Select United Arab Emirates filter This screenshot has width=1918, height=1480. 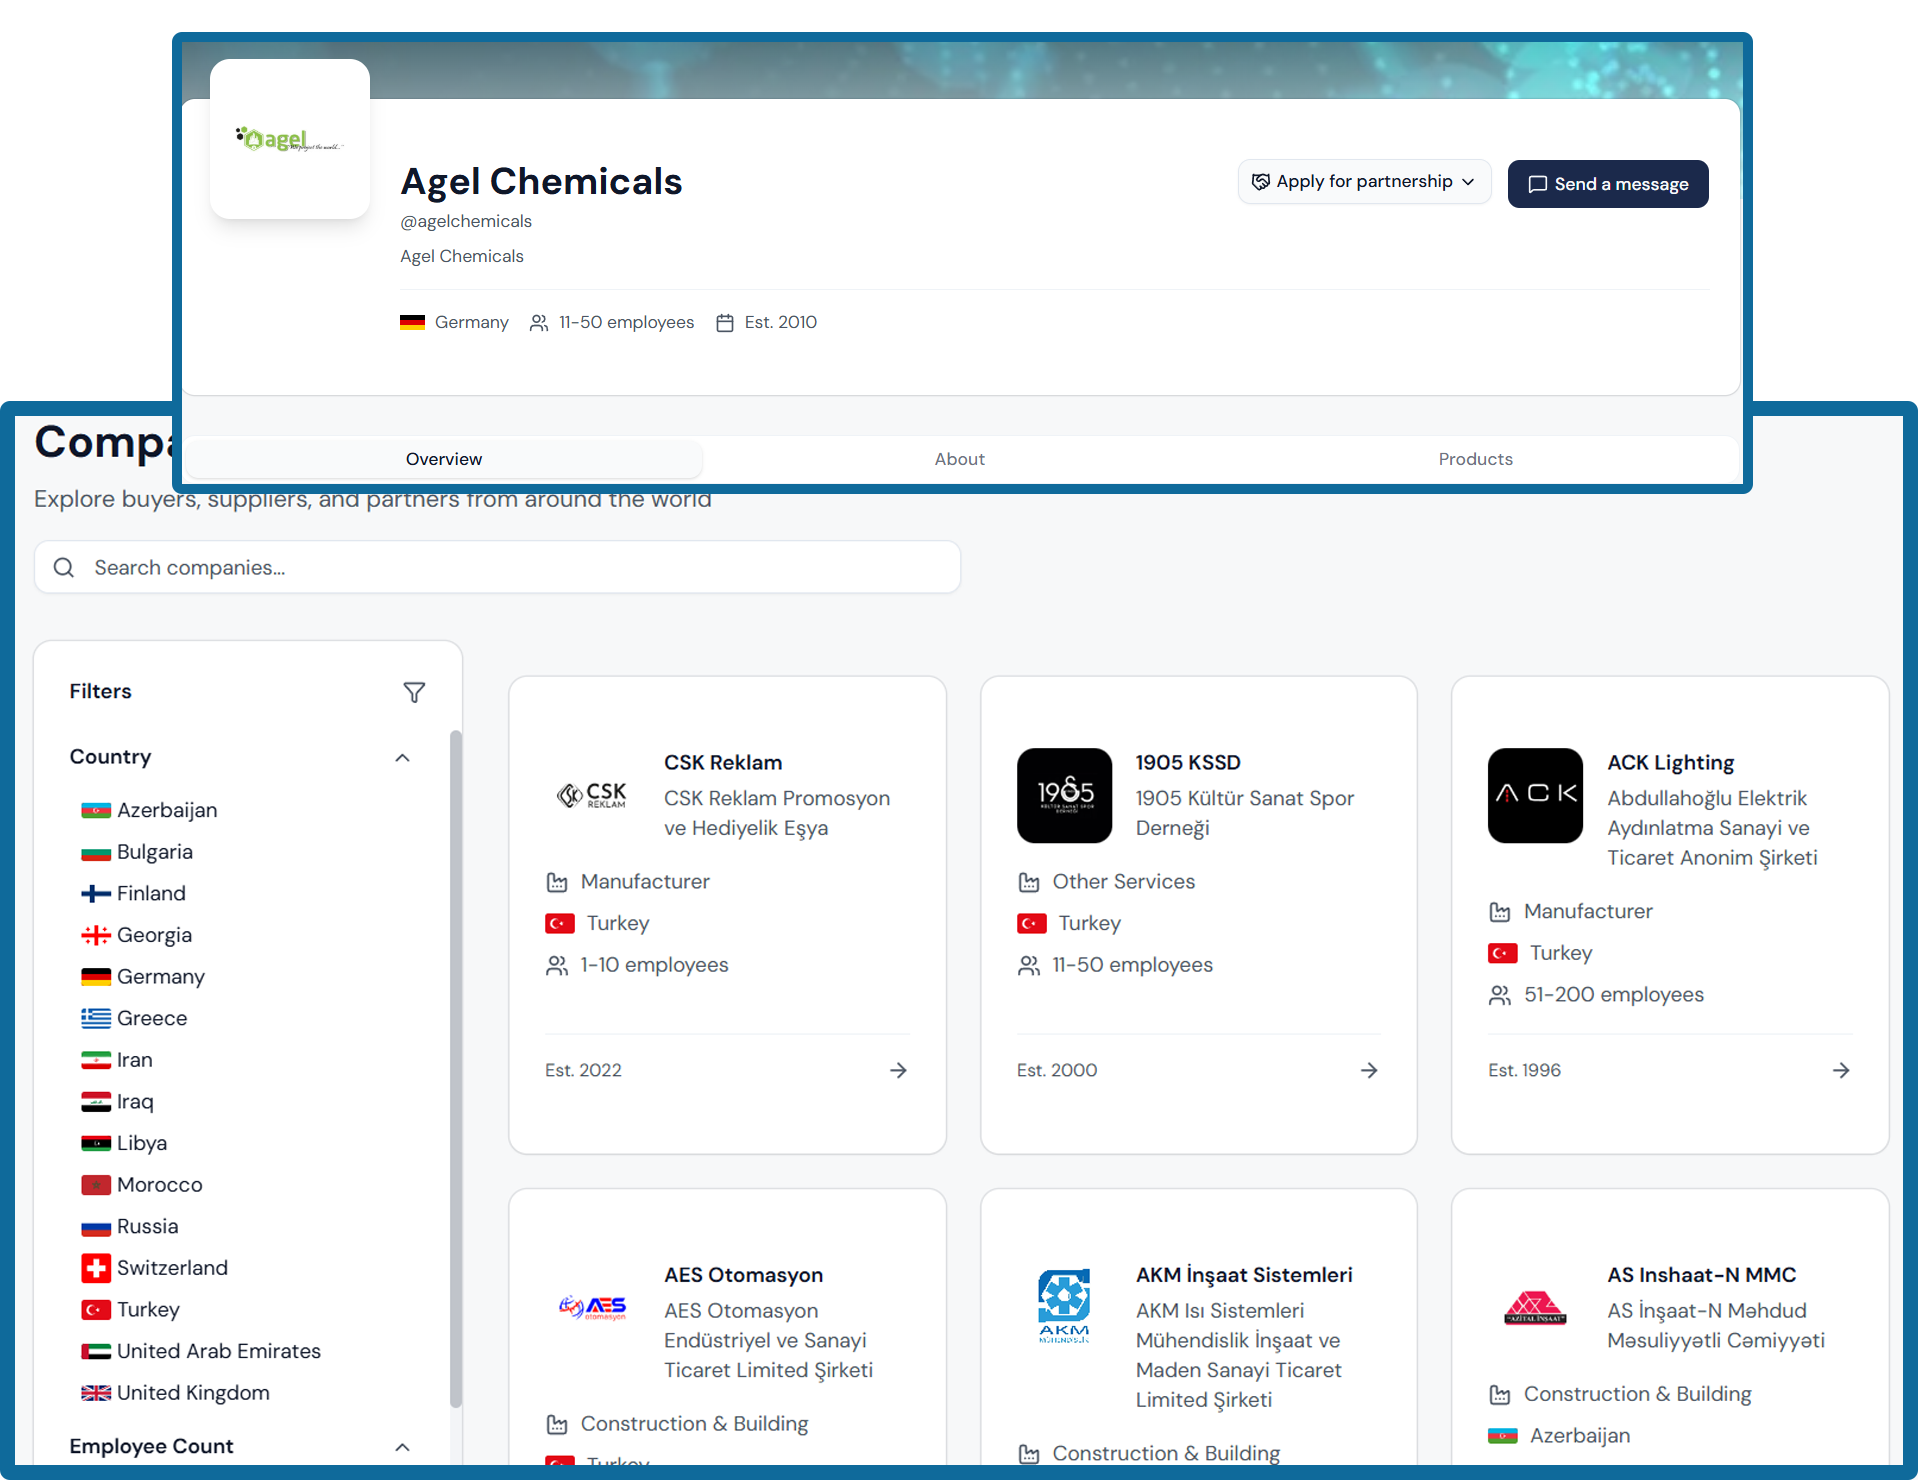(x=201, y=1352)
